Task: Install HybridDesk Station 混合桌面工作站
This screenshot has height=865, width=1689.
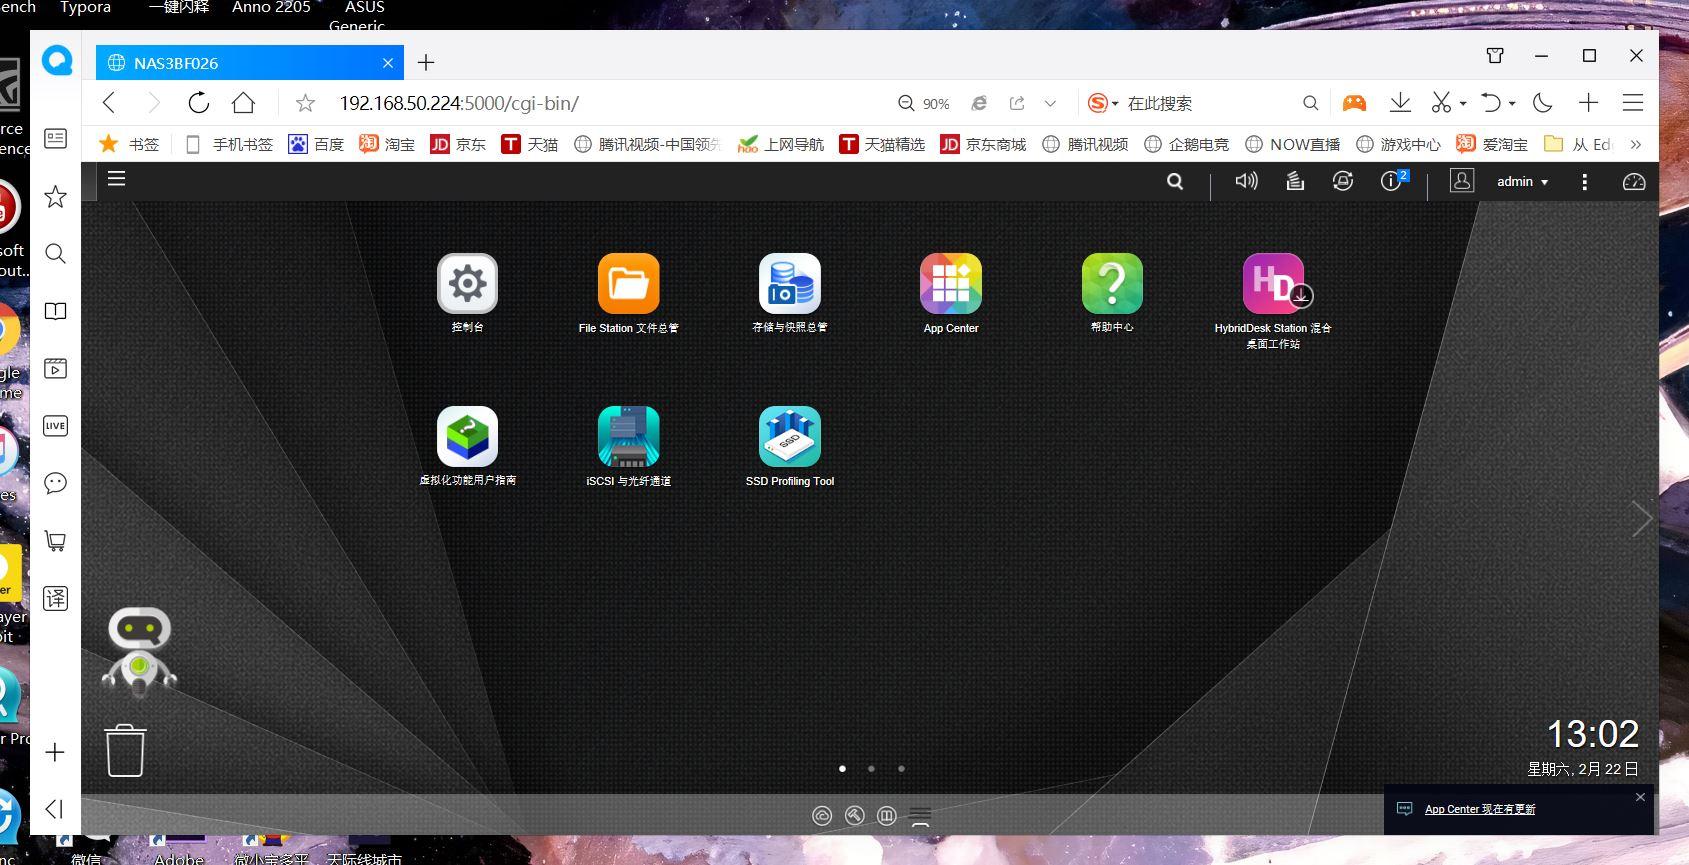Action: [1272, 284]
